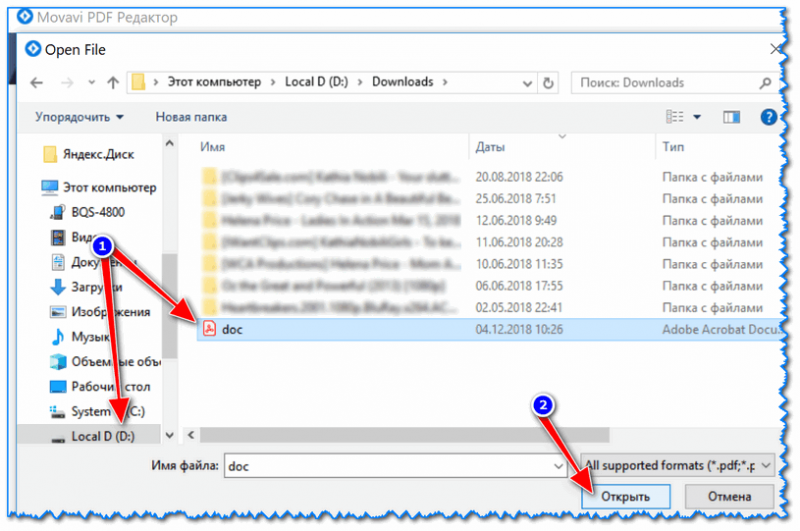Open 'Загрузки' folder in sidebar
800x531 pixels.
[87, 287]
